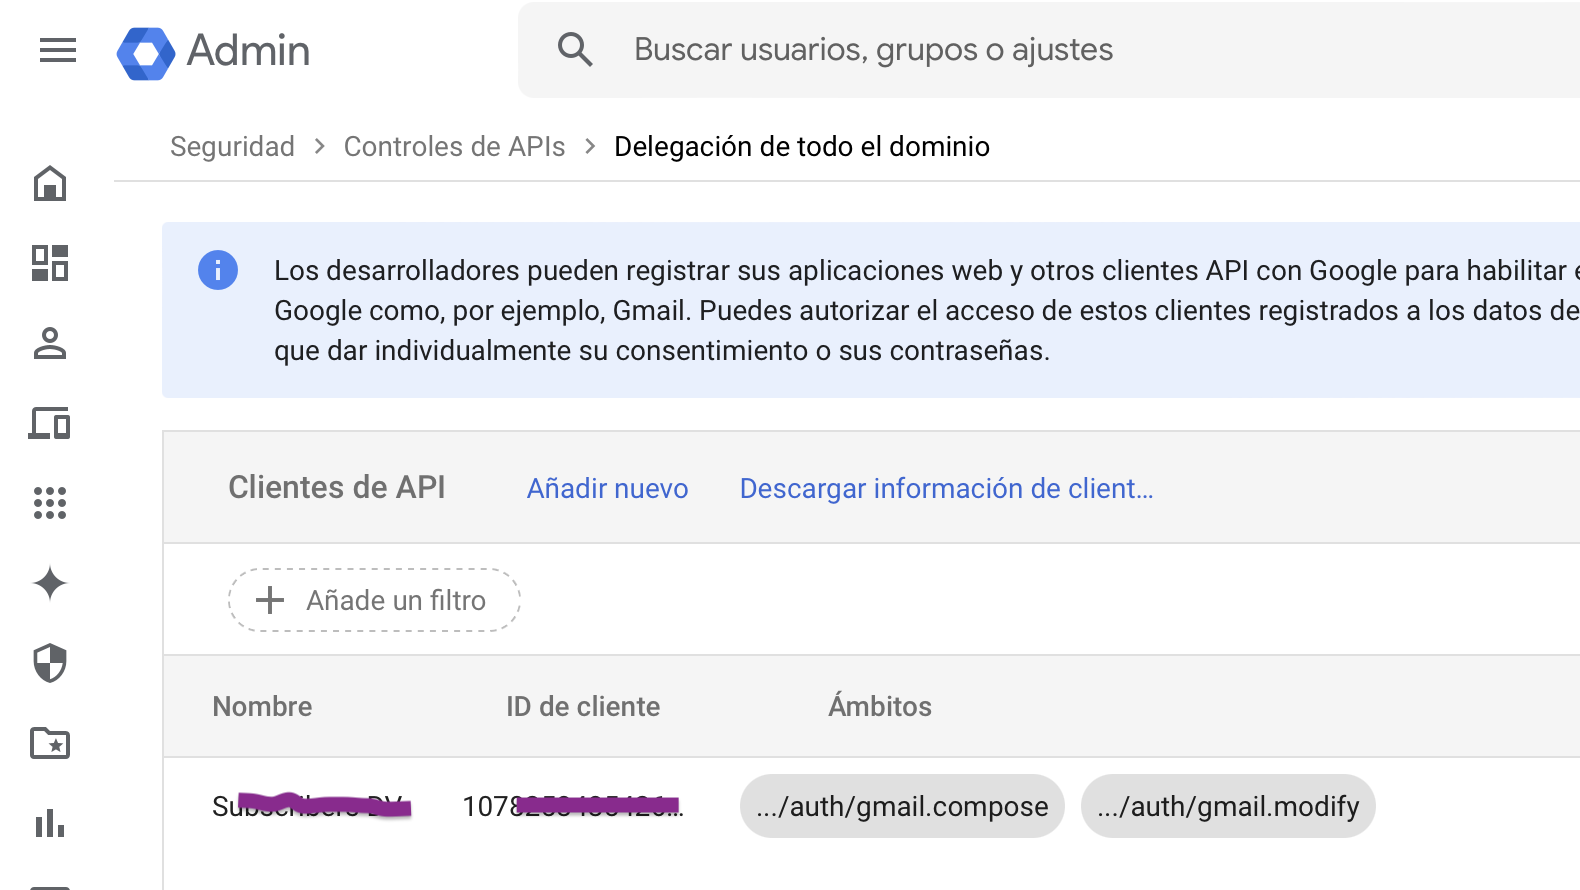The height and width of the screenshot is (890, 1580).
Task: Click the search magnifier icon
Action: (575, 49)
